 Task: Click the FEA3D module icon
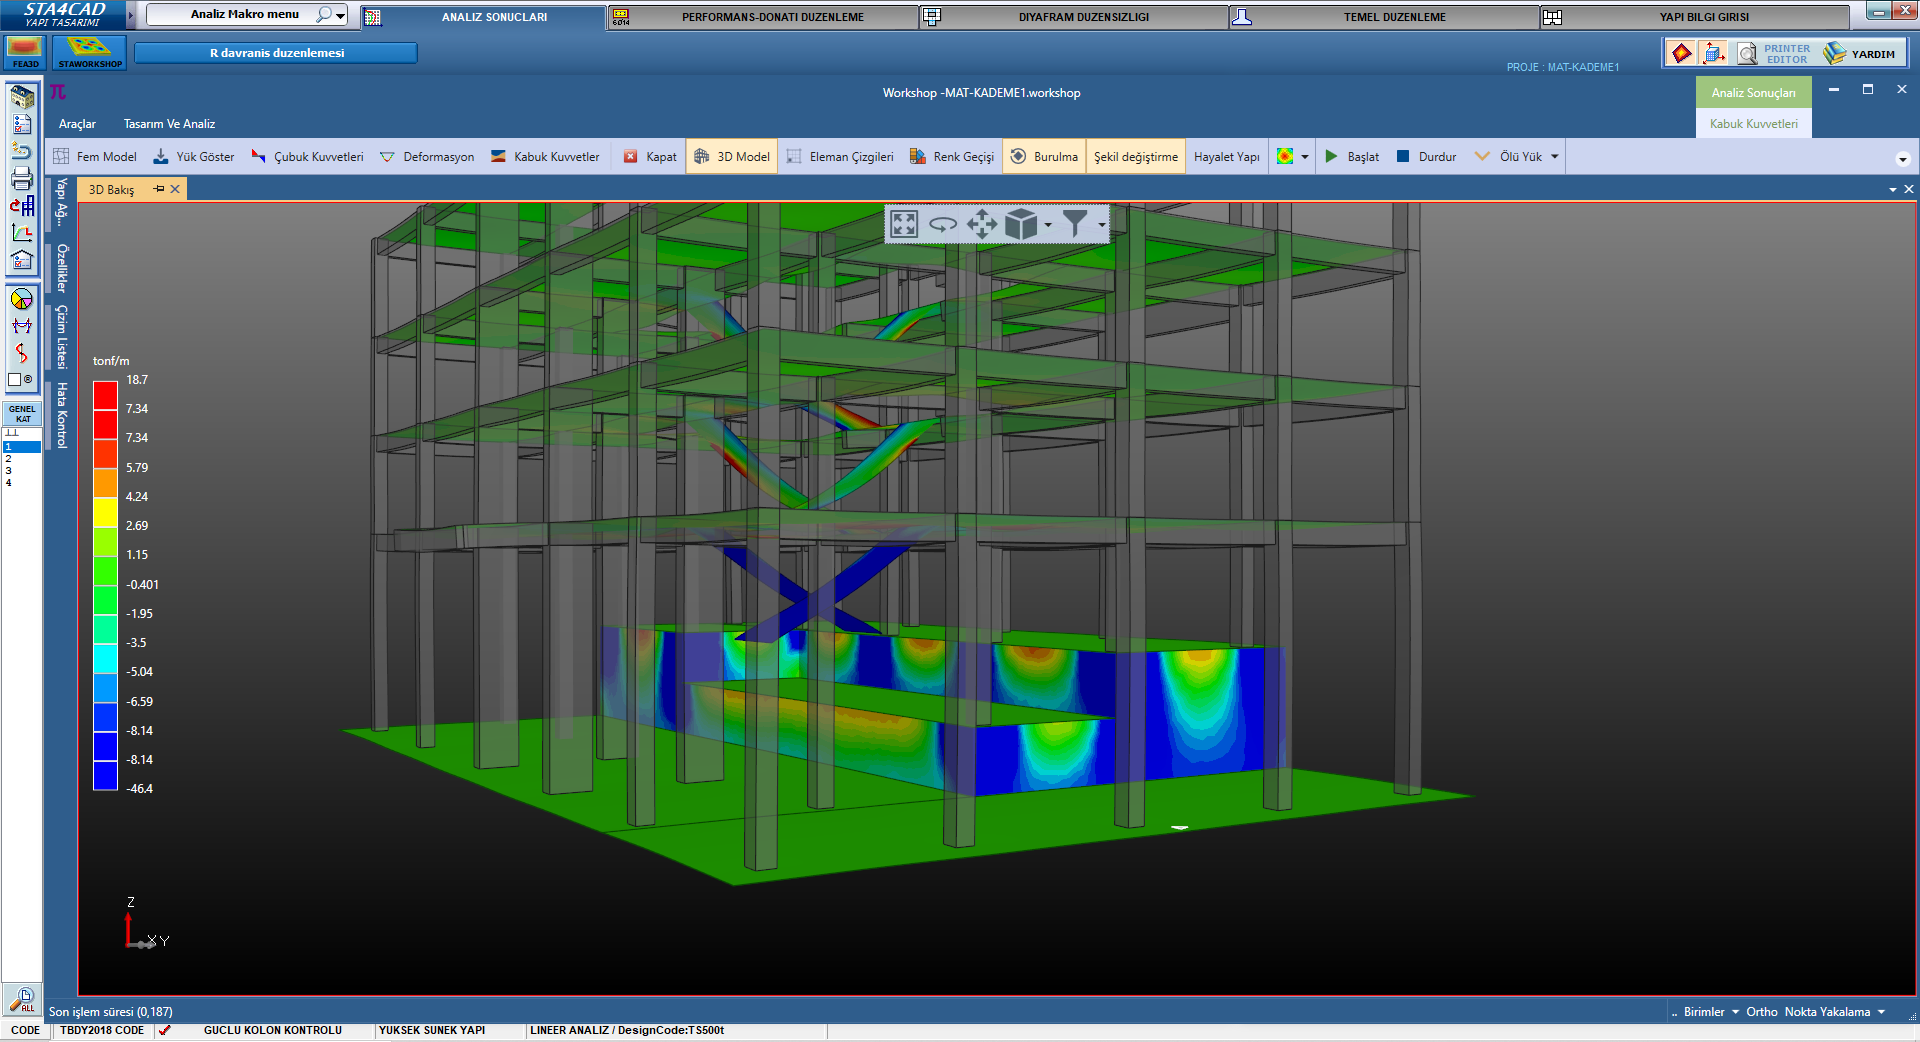coord(25,52)
